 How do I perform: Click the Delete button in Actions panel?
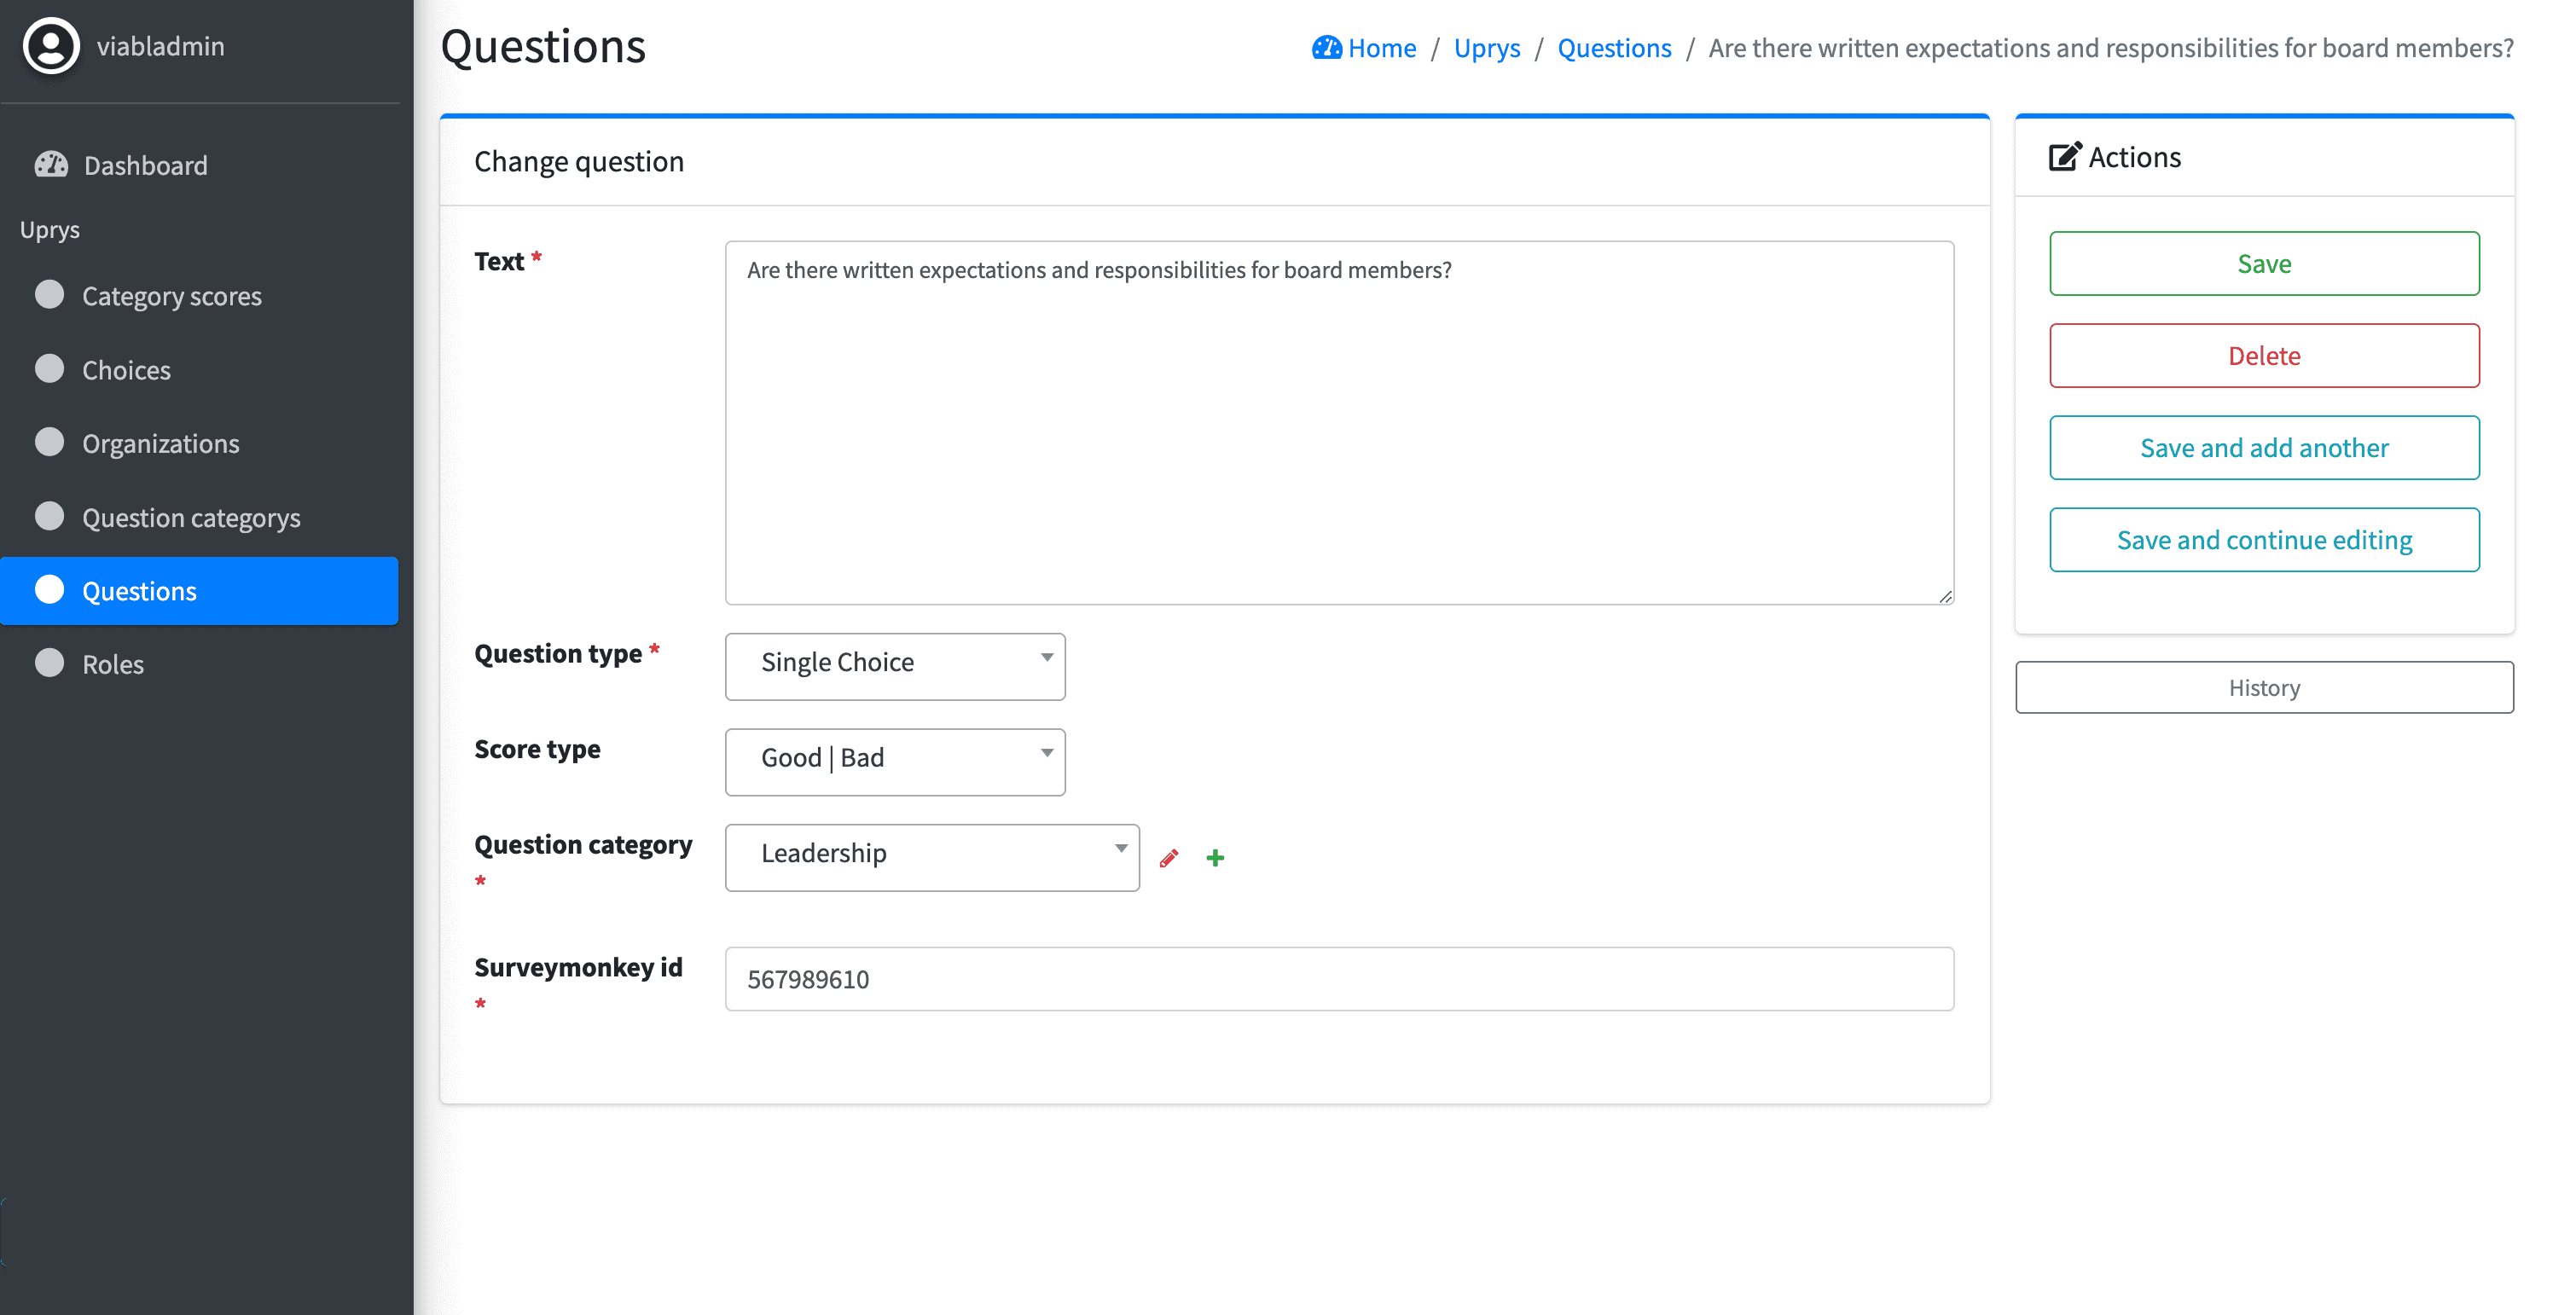[x=2264, y=354]
